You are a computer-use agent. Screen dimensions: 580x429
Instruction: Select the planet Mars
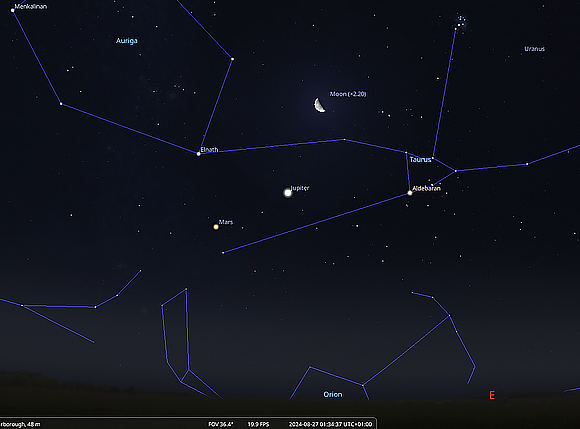click(216, 227)
